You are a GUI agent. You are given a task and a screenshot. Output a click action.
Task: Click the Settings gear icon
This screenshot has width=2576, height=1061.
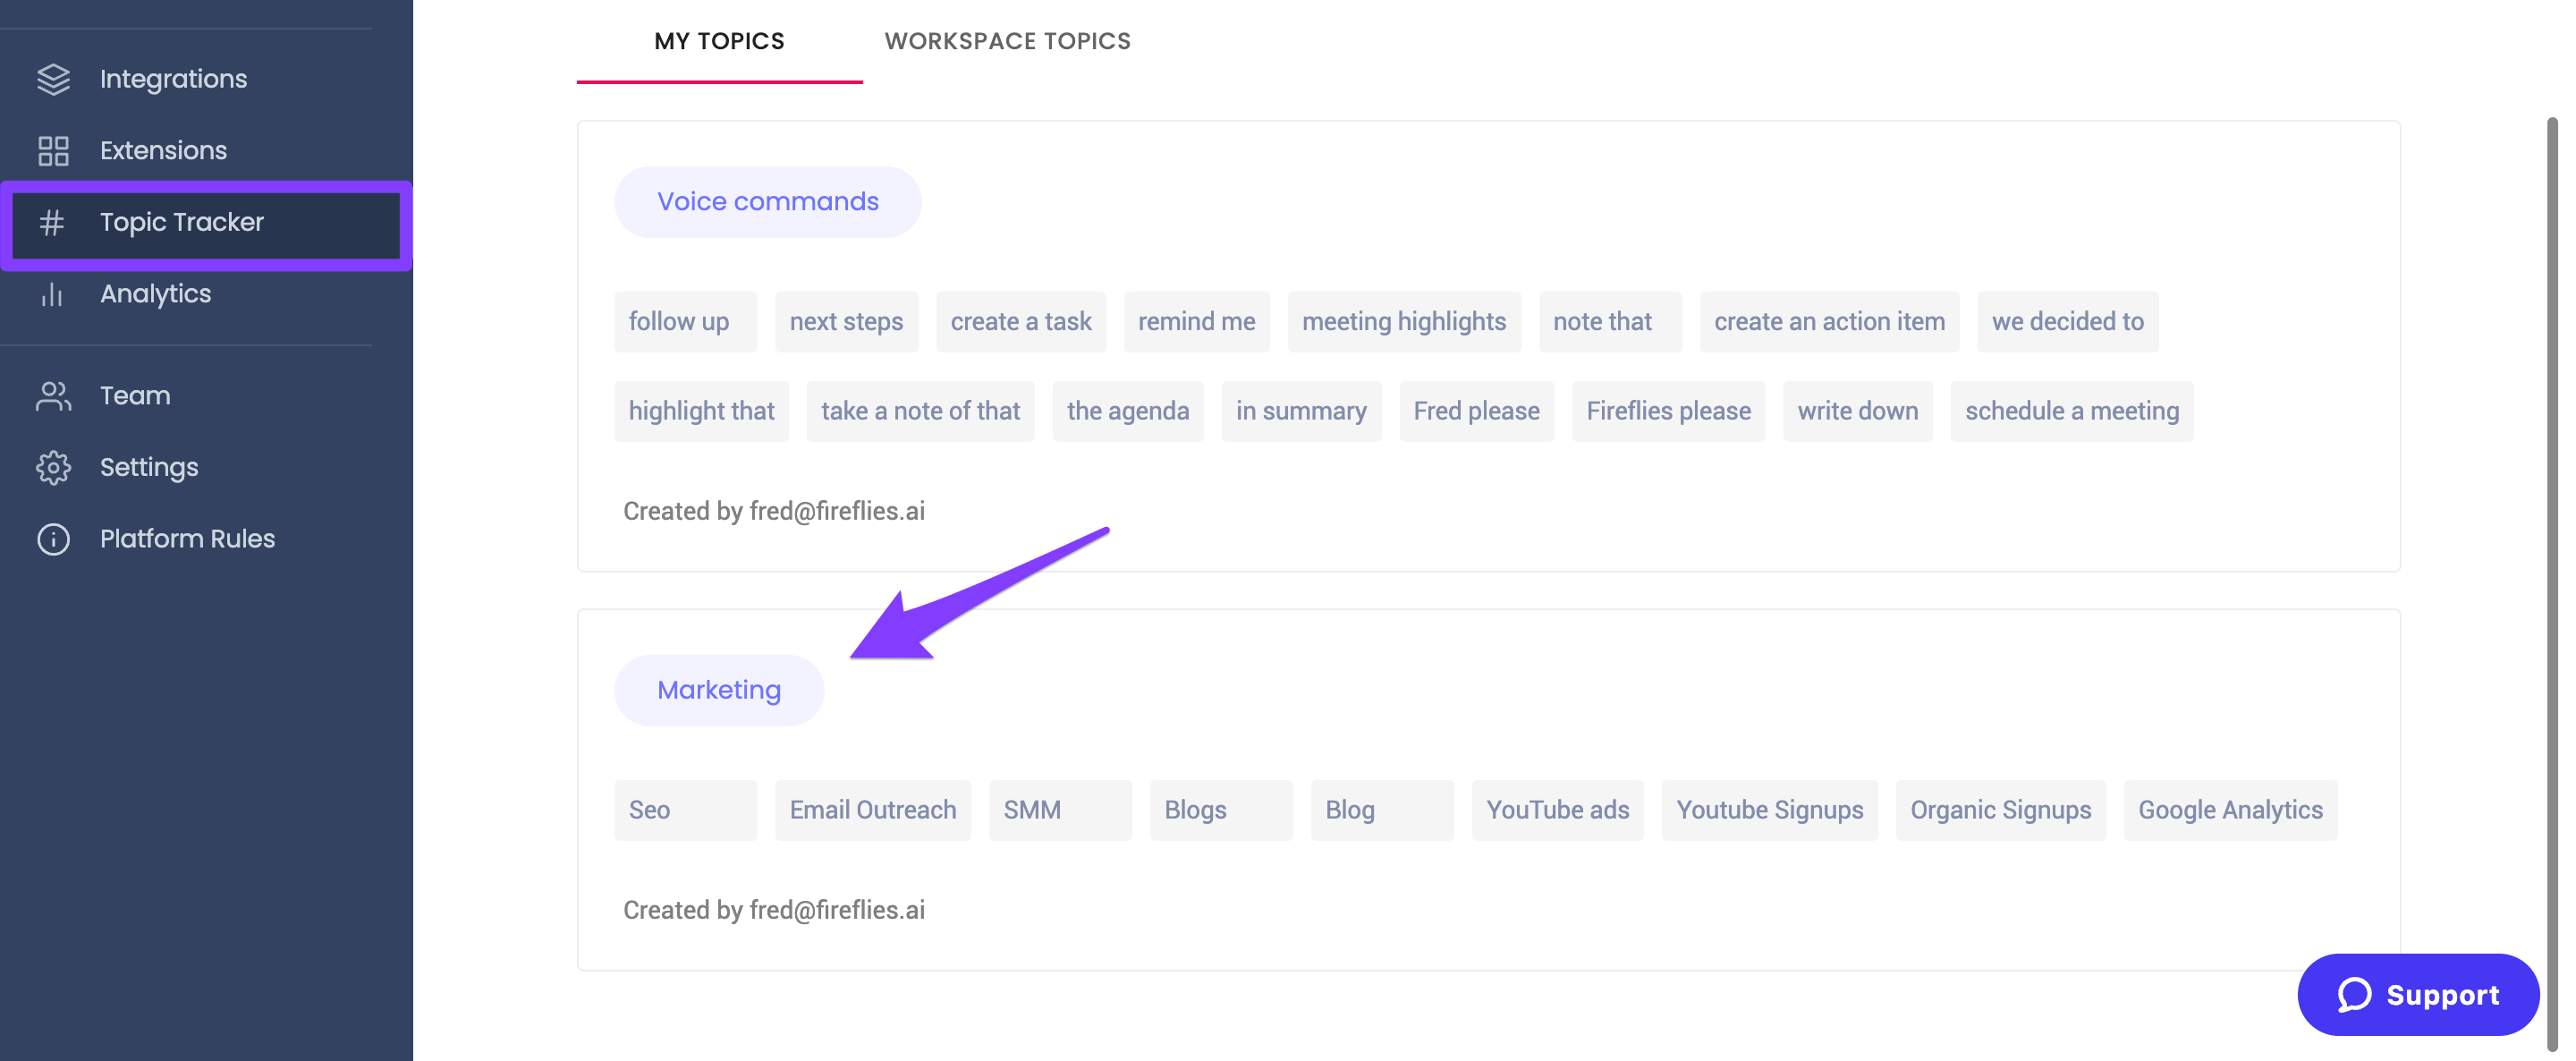coord(53,467)
